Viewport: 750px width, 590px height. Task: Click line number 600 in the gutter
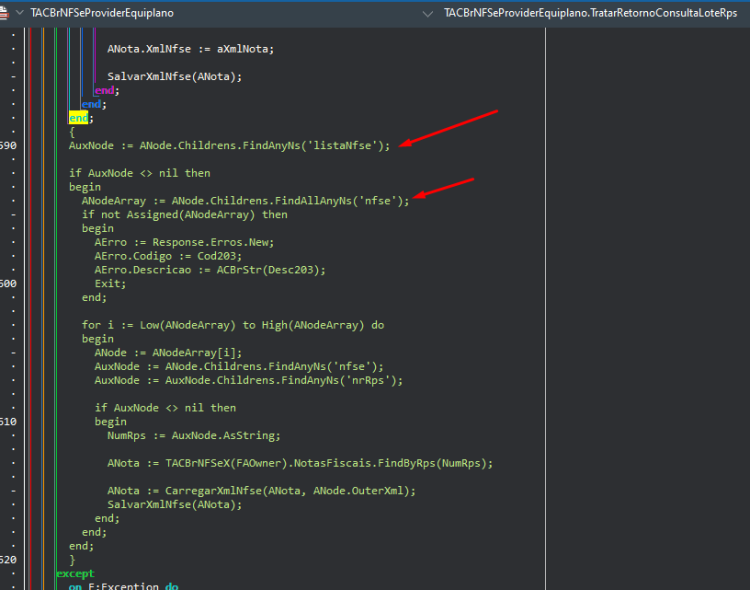click(8, 284)
